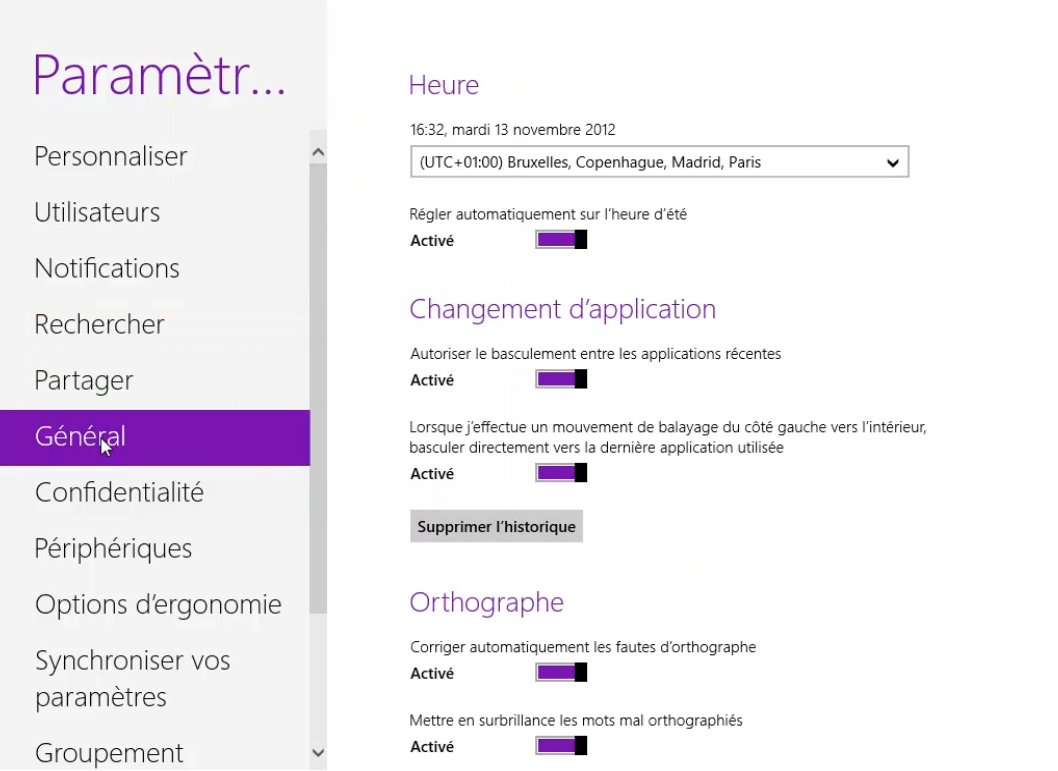
Task: Click the sidebar scroll down arrow
Action: [318, 753]
